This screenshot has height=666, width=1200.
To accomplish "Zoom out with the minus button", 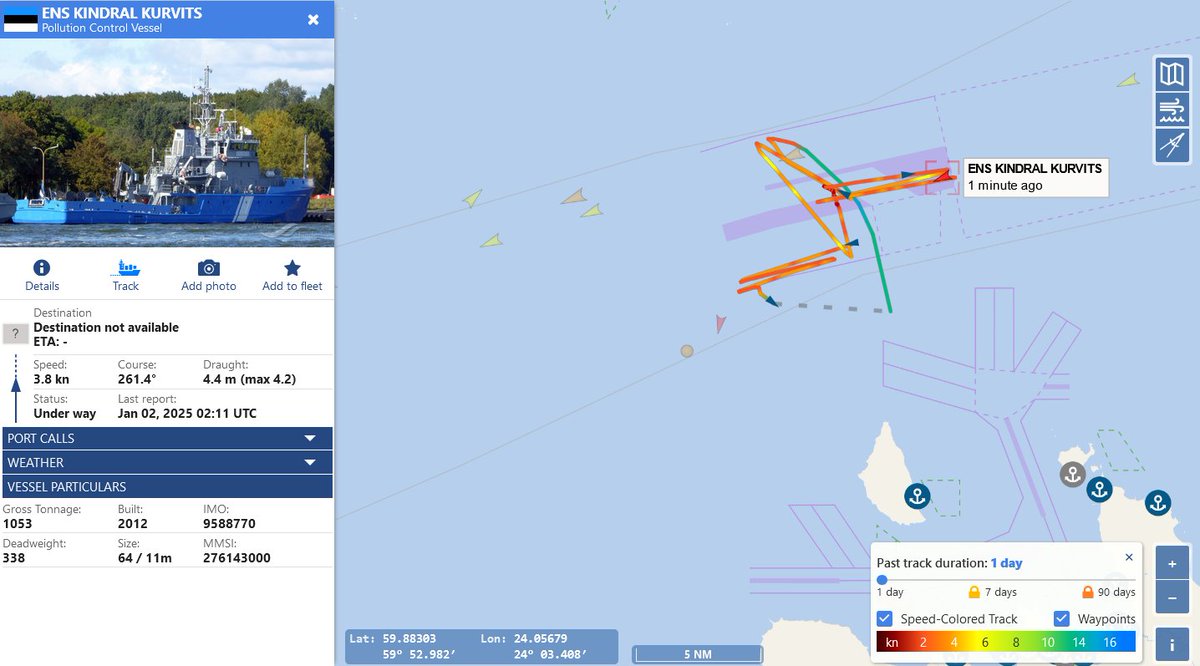I will 1171,599.
